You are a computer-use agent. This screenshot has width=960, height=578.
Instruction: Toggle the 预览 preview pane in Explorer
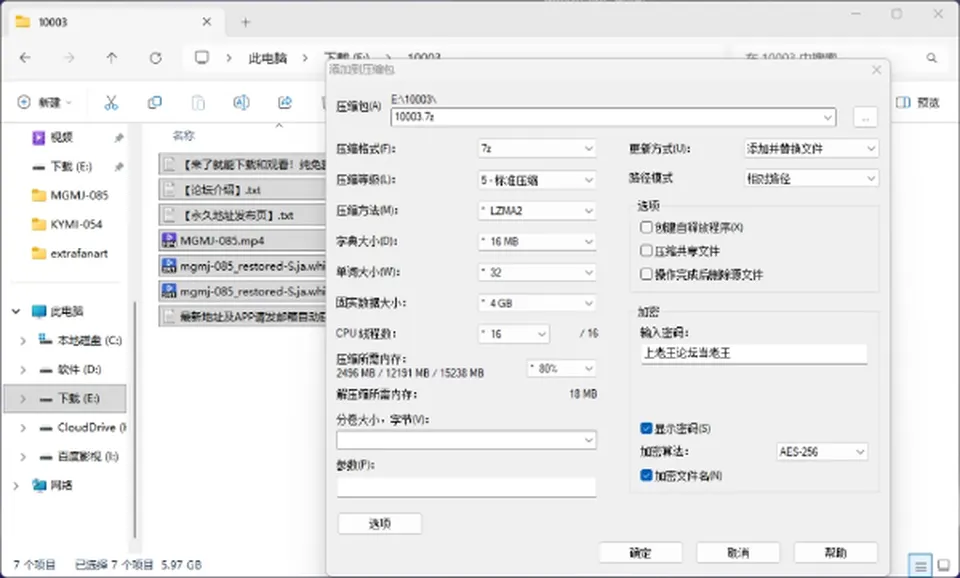[917, 102]
